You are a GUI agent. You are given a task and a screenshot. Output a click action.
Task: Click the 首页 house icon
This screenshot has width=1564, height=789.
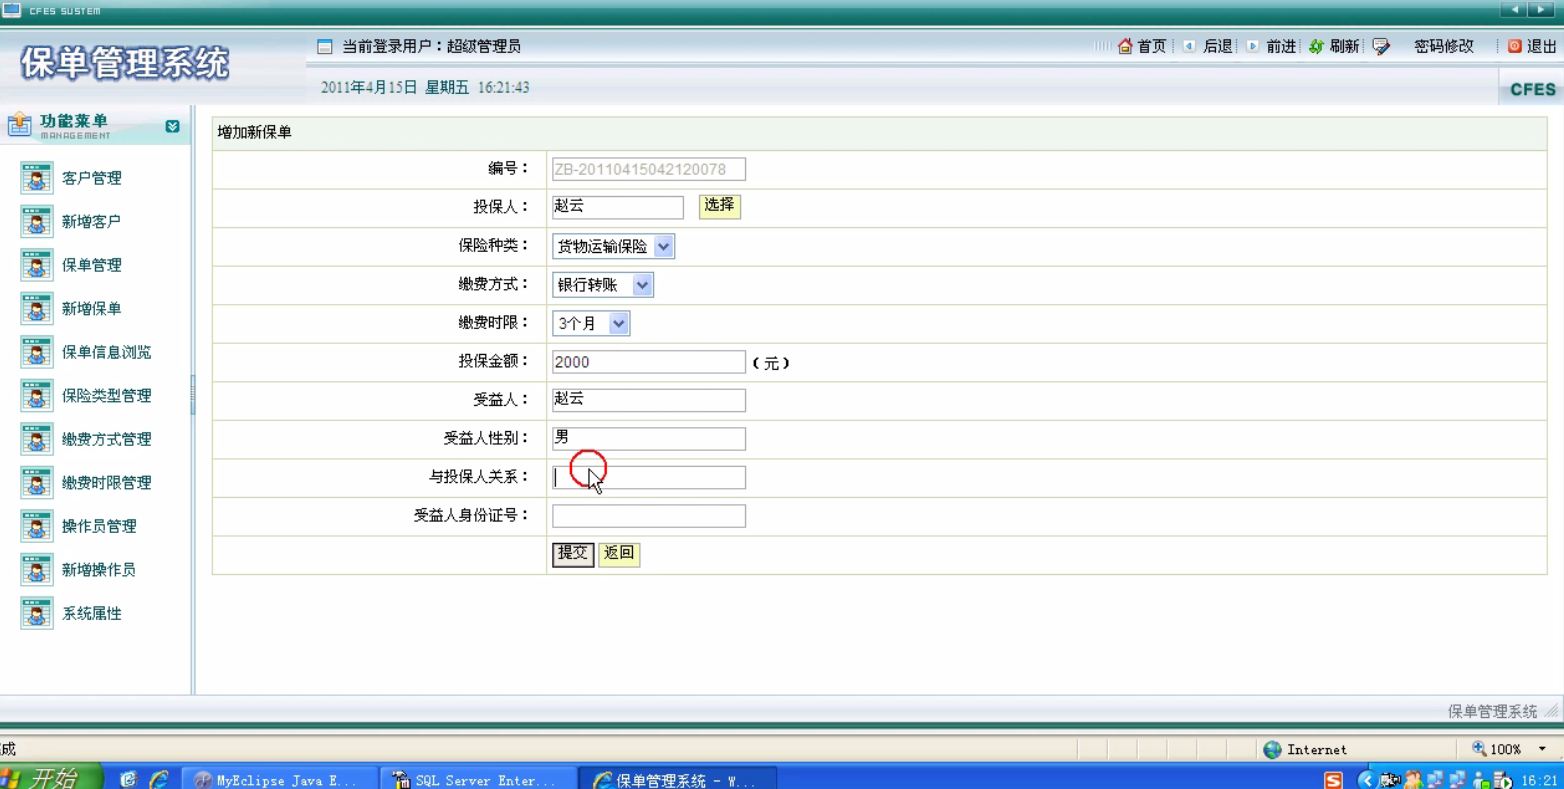click(x=1125, y=46)
